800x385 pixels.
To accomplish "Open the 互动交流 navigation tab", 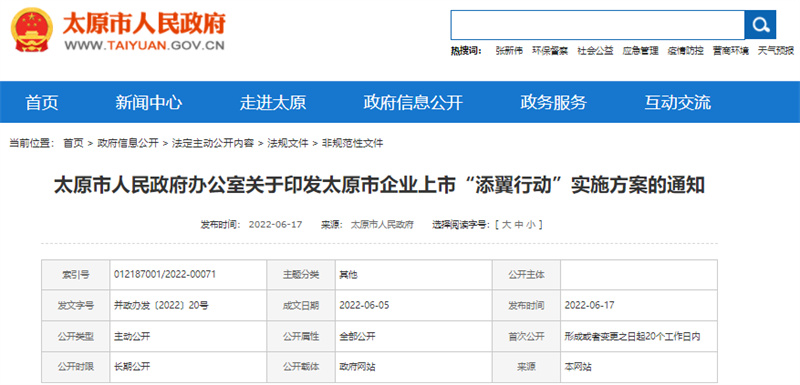I will click(x=678, y=102).
